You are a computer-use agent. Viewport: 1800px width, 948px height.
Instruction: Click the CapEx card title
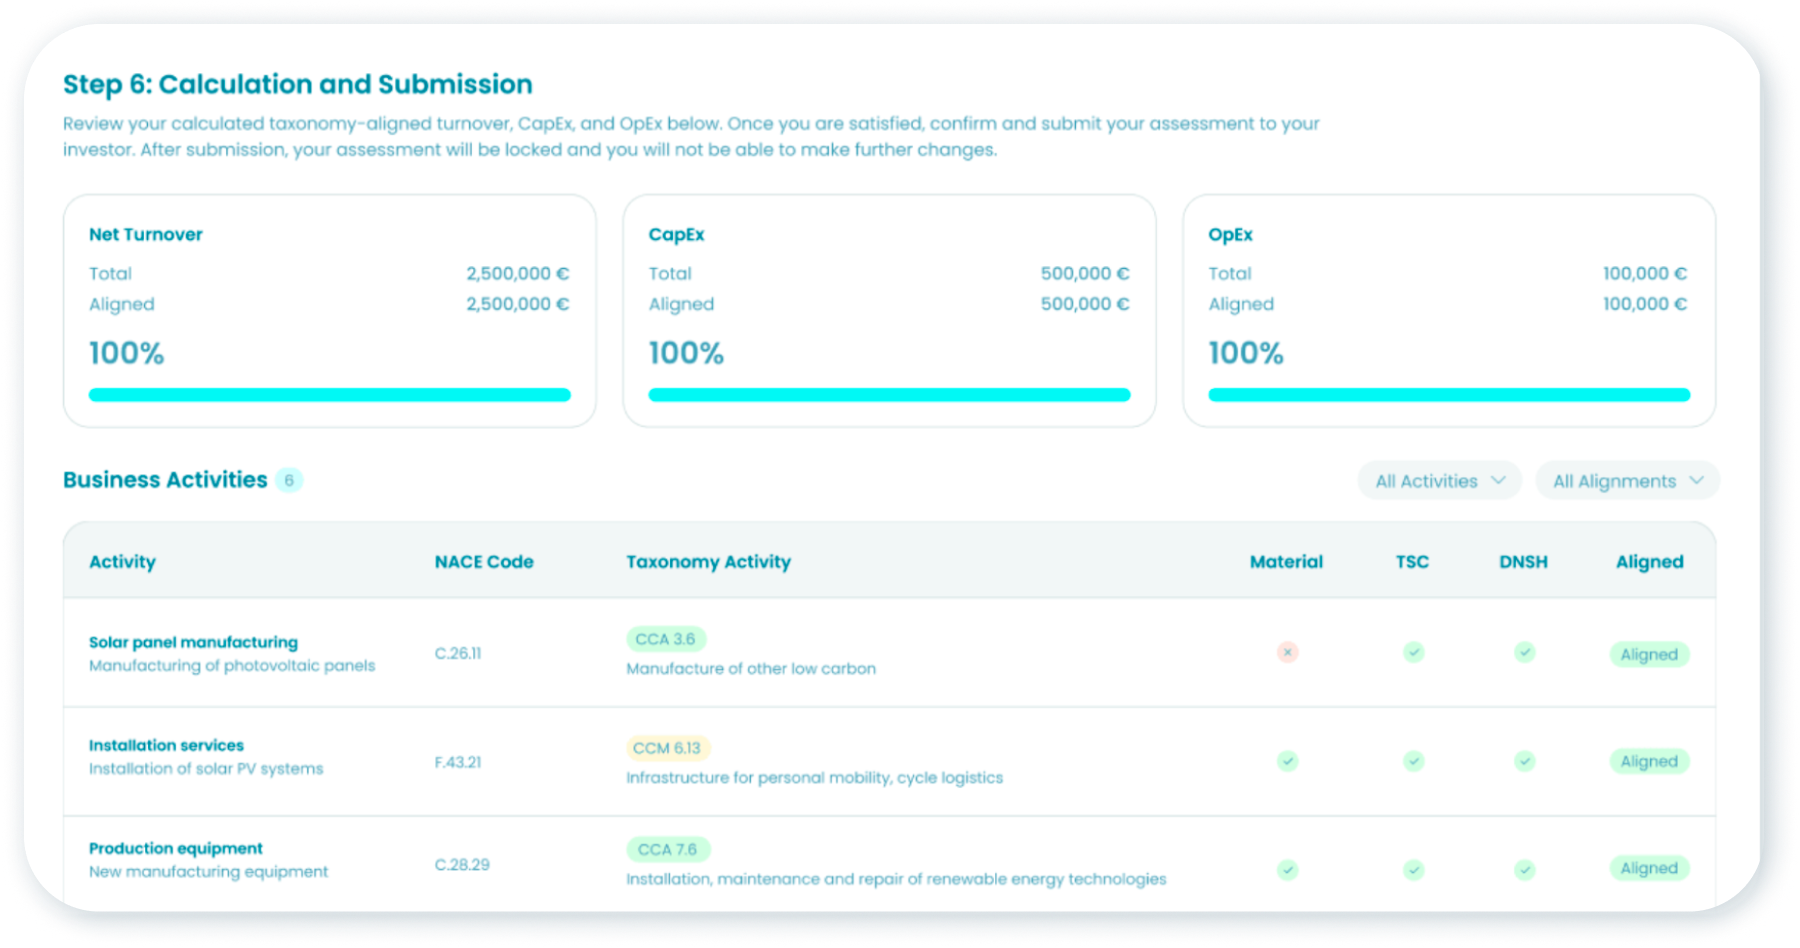(676, 234)
